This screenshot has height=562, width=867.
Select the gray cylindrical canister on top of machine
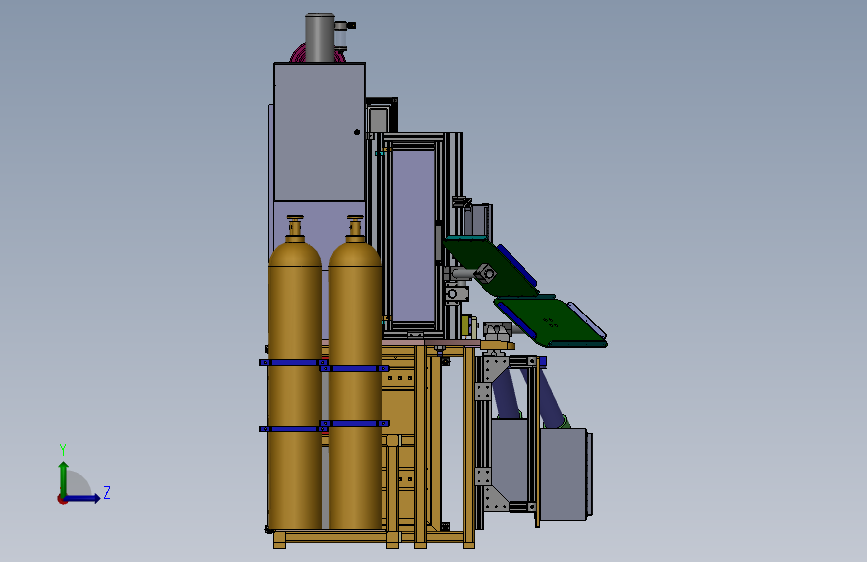[320, 38]
